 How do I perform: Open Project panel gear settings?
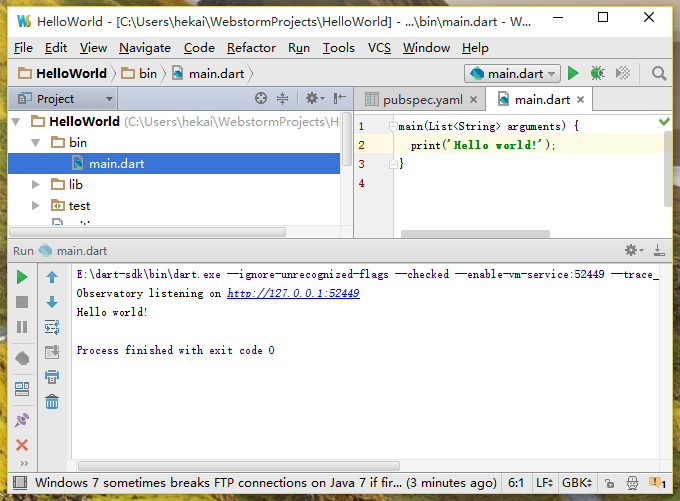315,98
